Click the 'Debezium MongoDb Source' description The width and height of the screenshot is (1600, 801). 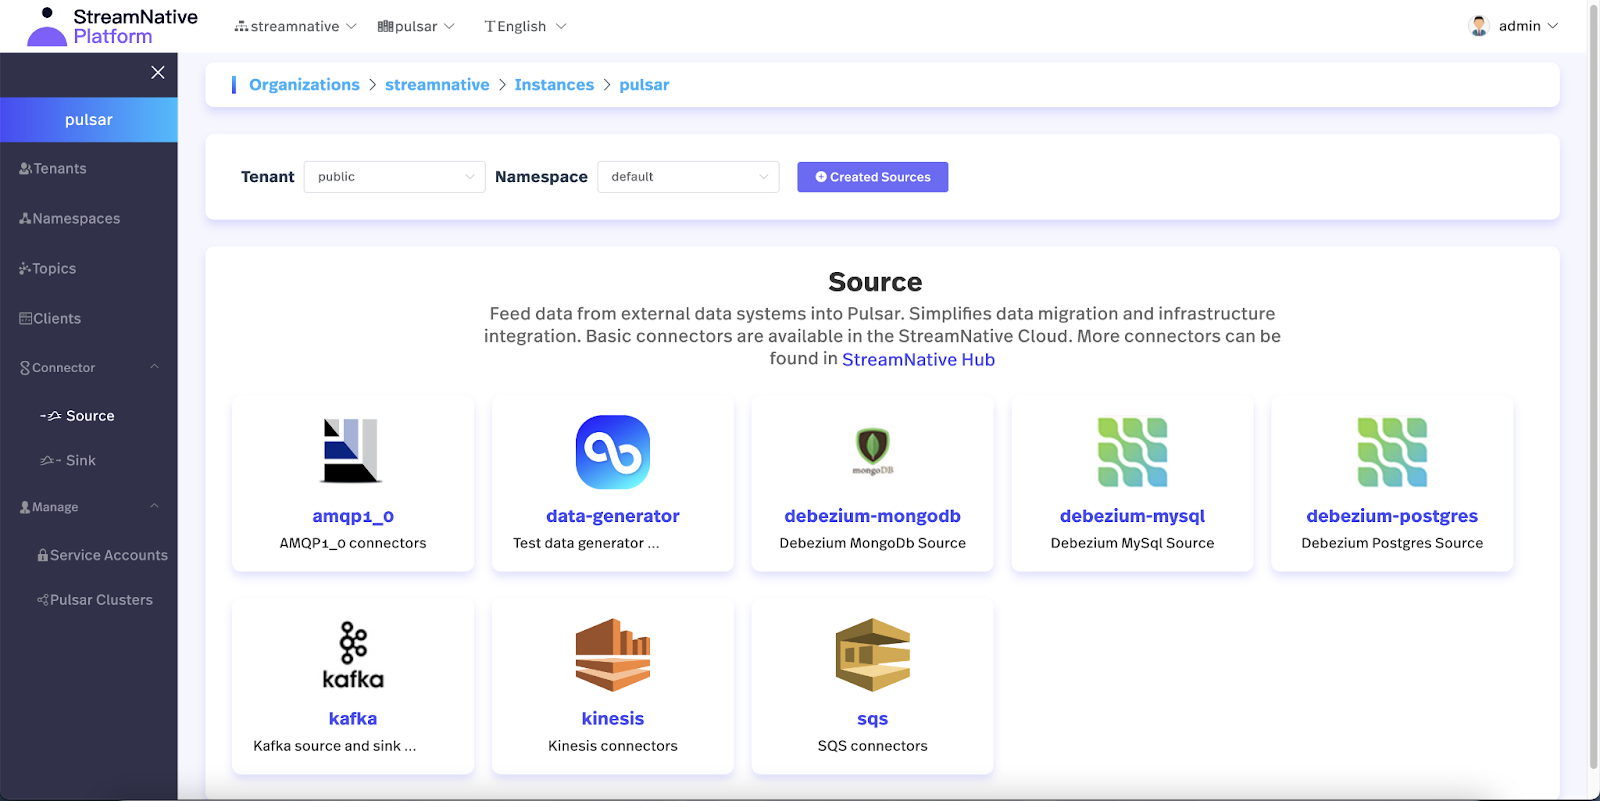pos(872,543)
